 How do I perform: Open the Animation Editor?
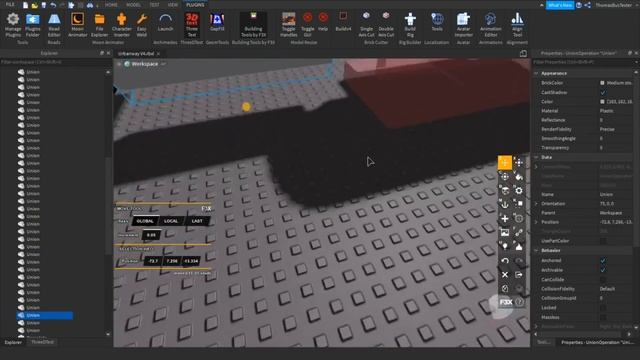click(x=491, y=25)
